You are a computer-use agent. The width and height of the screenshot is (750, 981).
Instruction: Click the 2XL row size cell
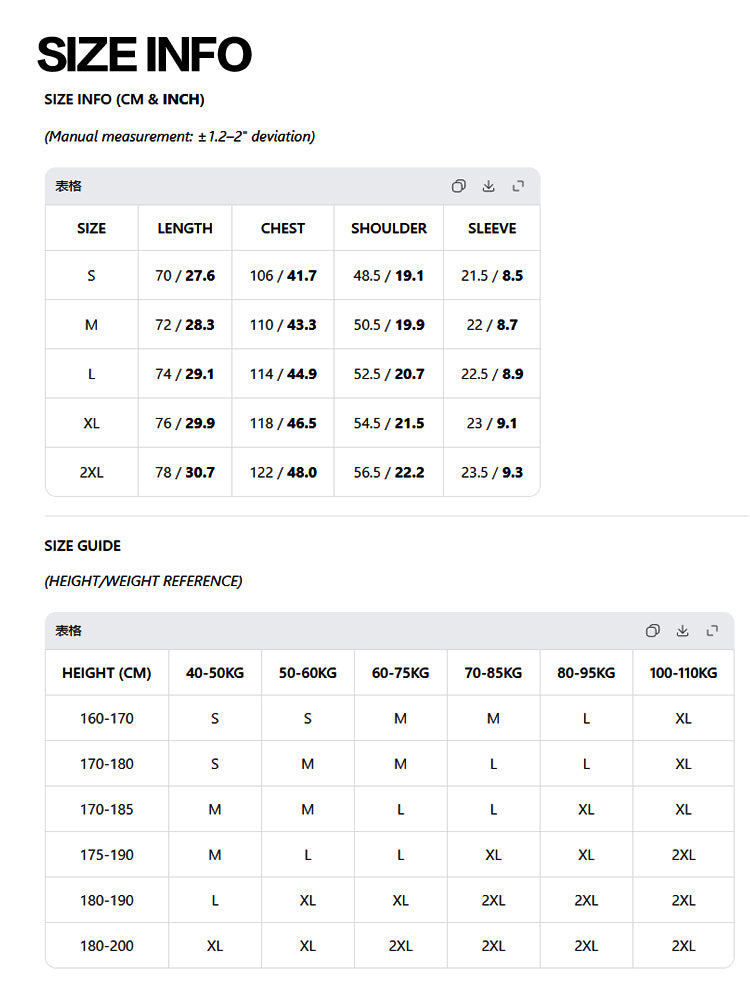tap(91, 472)
